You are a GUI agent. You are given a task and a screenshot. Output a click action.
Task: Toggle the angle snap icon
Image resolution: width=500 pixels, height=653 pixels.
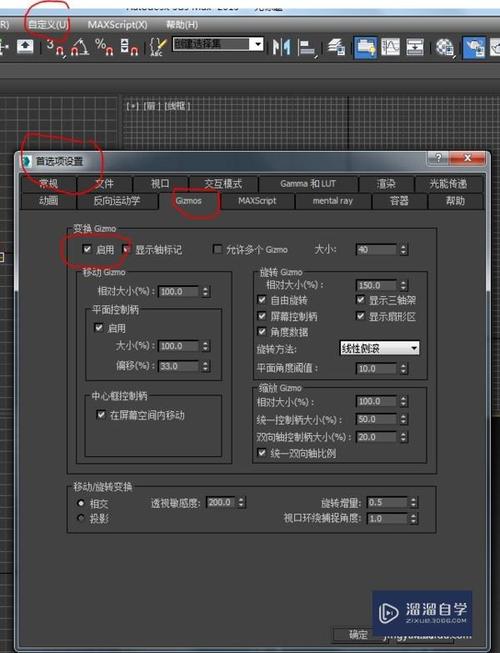[80, 47]
